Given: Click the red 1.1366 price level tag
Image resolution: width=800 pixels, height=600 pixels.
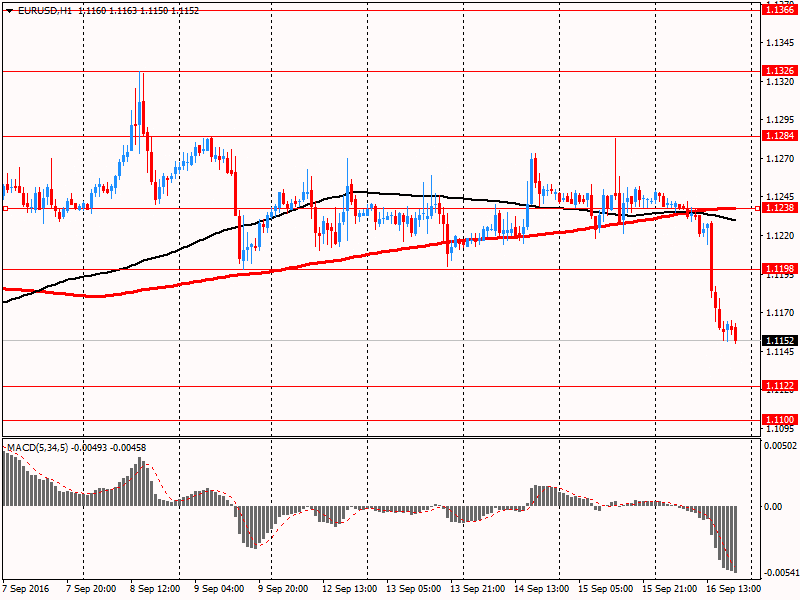Looking at the screenshot, I should click(778, 8).
